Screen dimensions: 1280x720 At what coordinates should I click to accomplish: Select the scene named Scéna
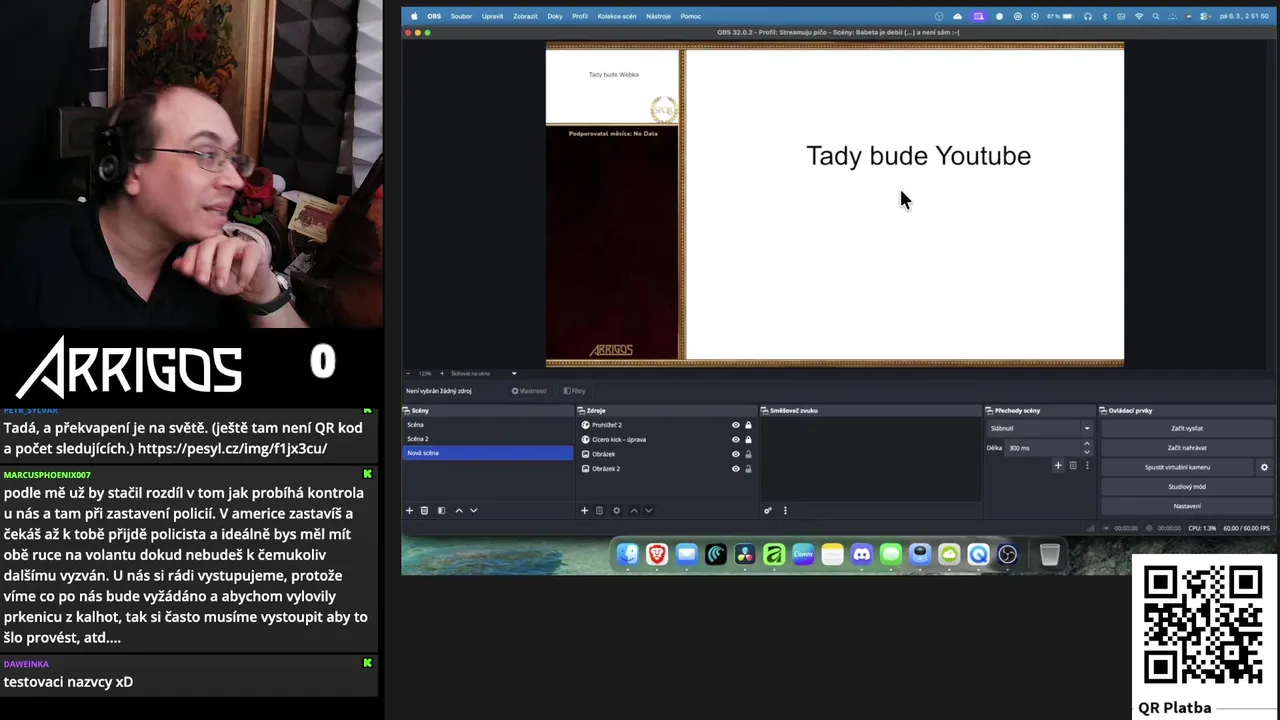coord(488,425)
